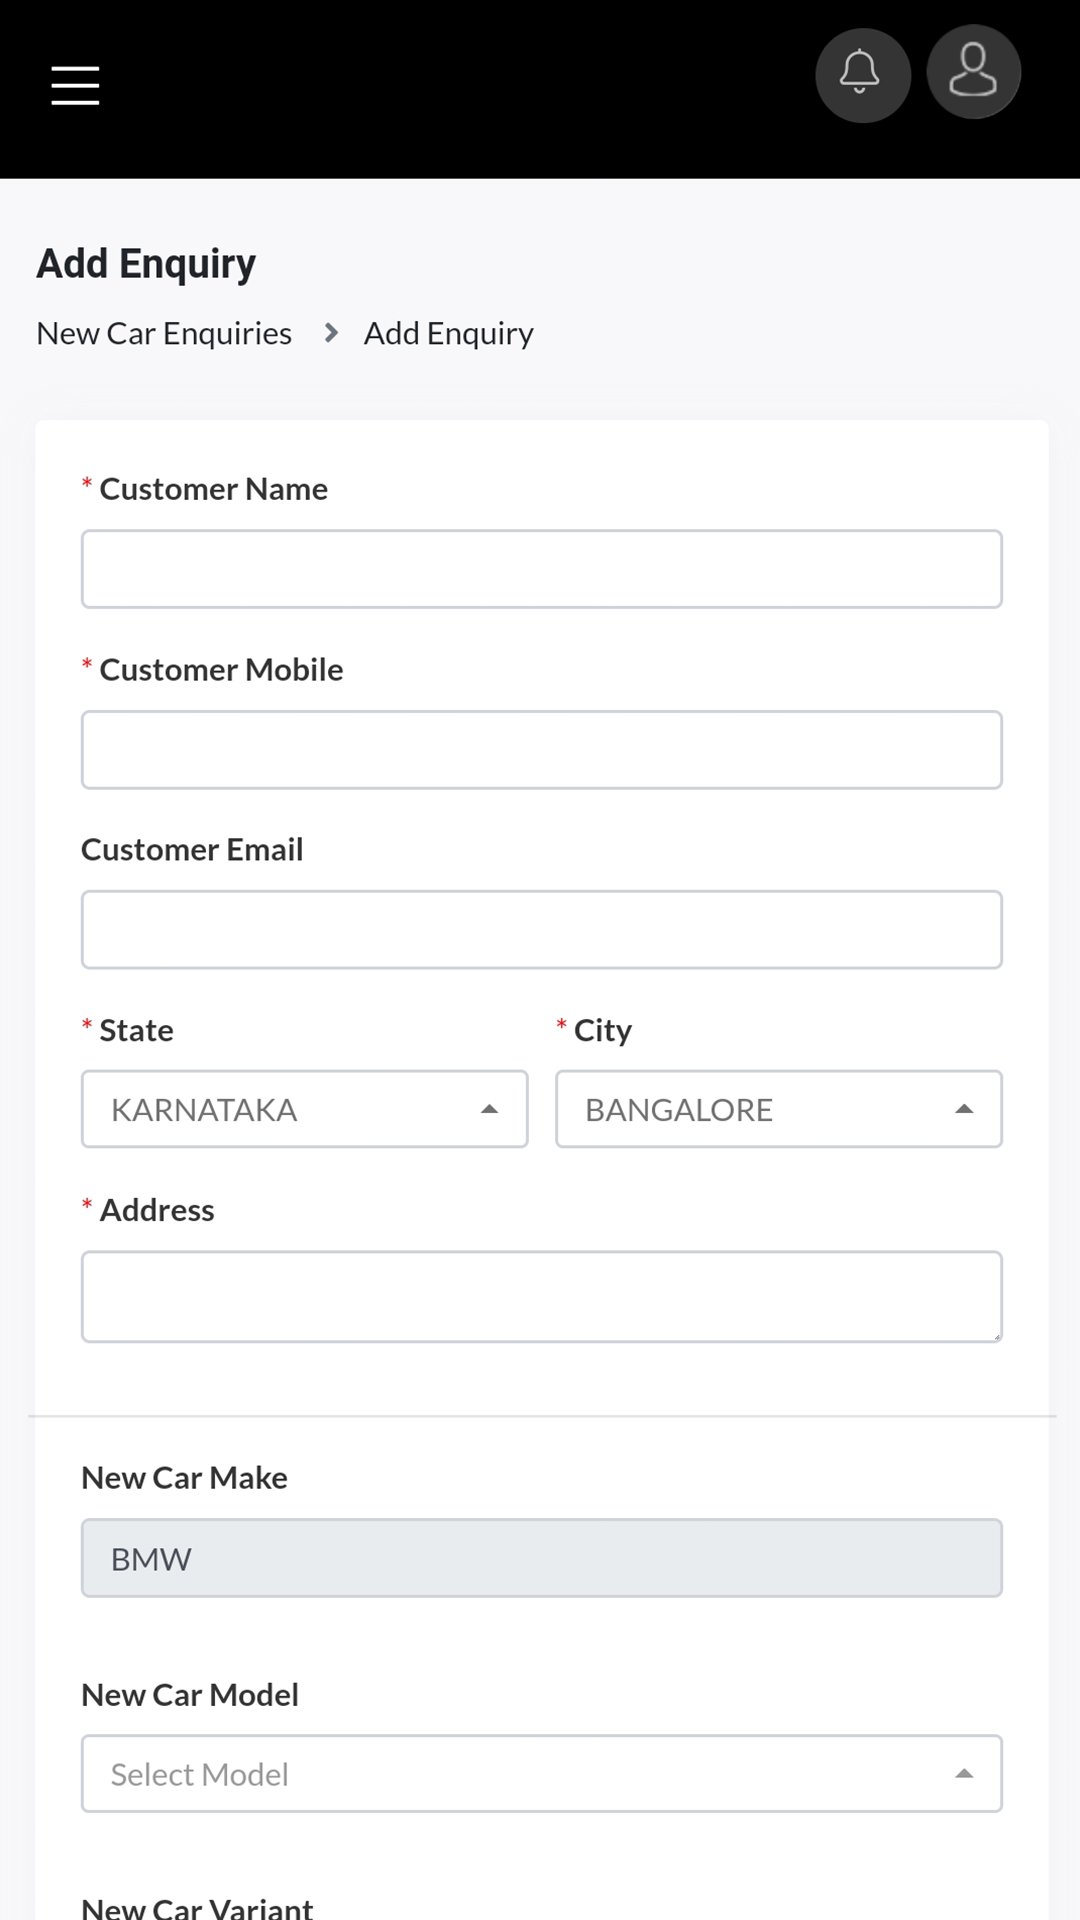Expand the State dropdown showing KARNATAKA
This screenshot has width=1080, height=1920.
point(304,1109)
